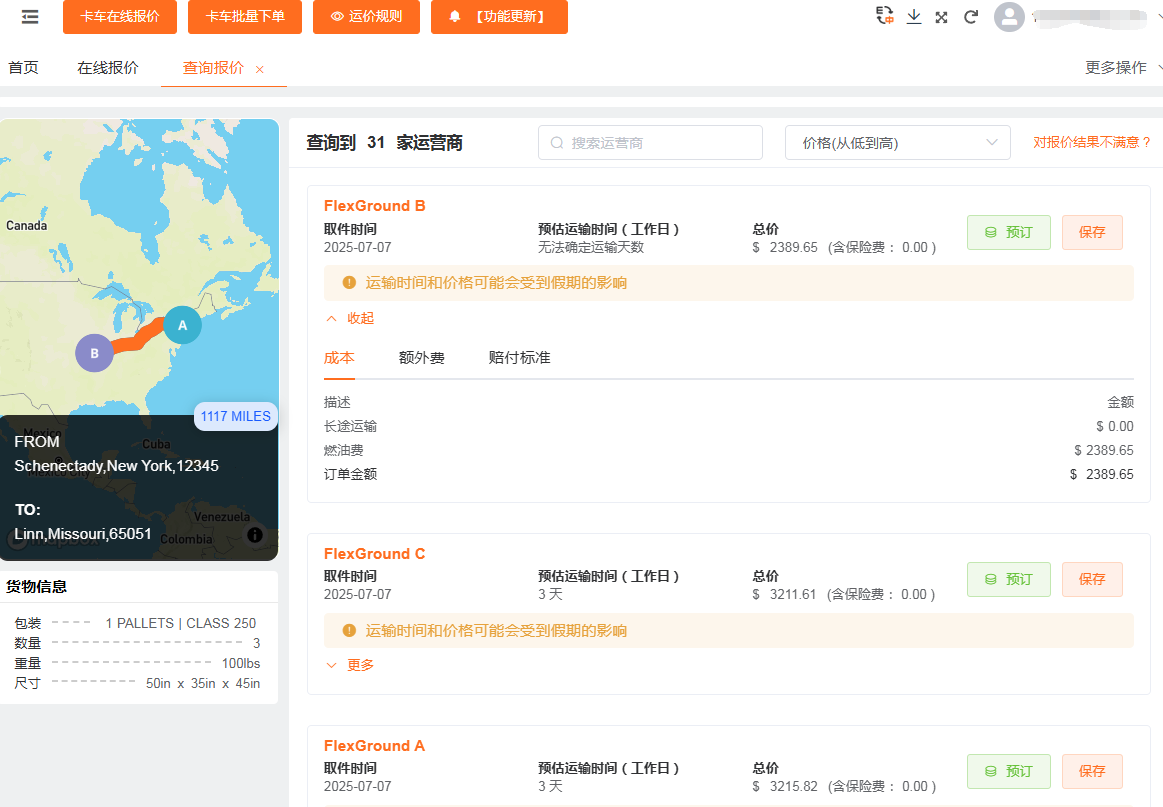
Task: Click marker B on the map
Action: [x=94, y=353]
